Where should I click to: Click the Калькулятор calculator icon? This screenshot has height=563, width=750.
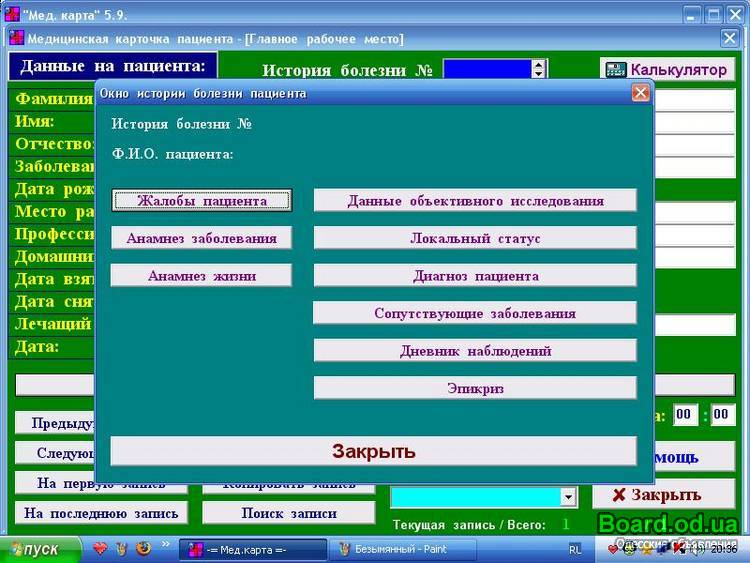(615, 70)
